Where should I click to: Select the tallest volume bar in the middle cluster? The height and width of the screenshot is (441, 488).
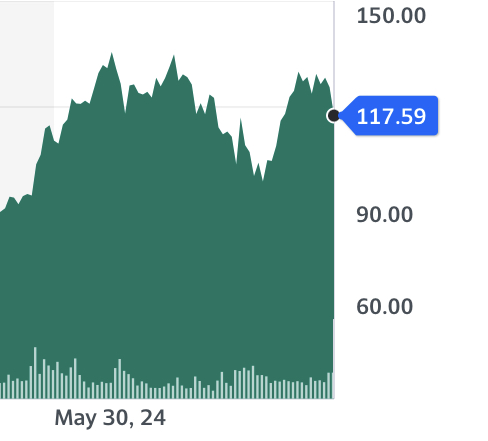click(120, 379)
